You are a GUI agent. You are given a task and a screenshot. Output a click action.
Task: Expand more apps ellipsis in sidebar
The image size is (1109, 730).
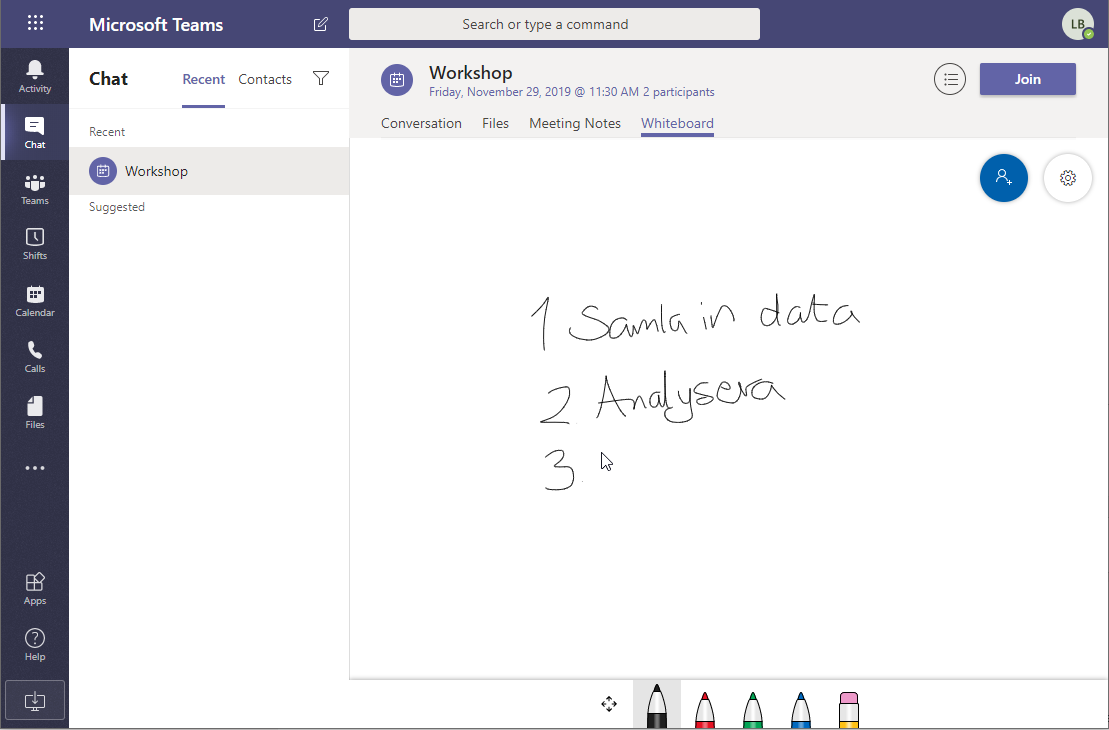coord(35,468)
